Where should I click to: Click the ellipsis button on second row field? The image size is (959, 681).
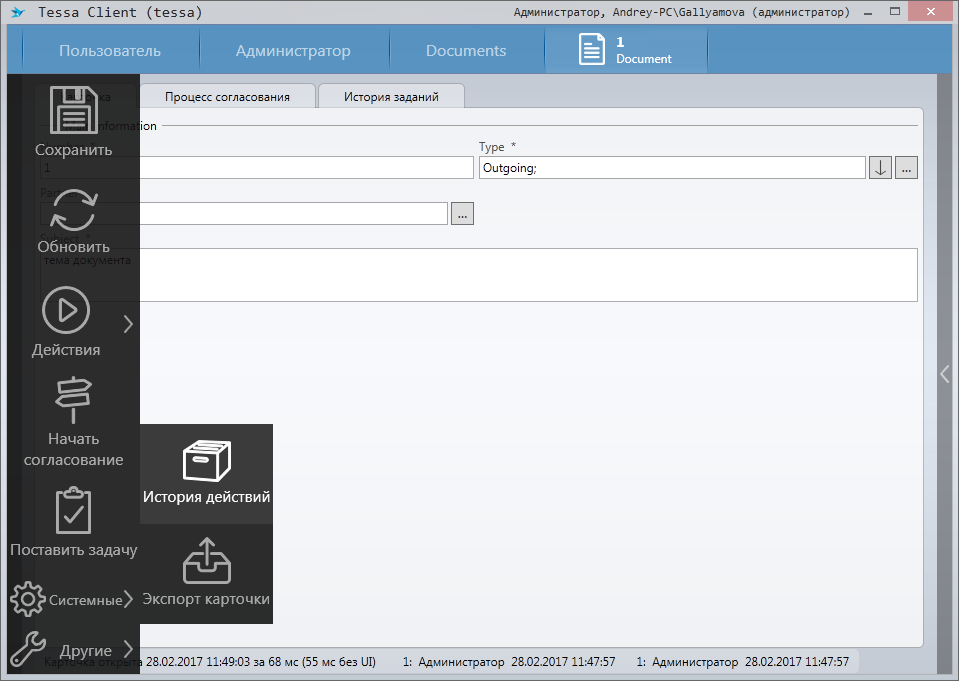[x=462, y=214]
